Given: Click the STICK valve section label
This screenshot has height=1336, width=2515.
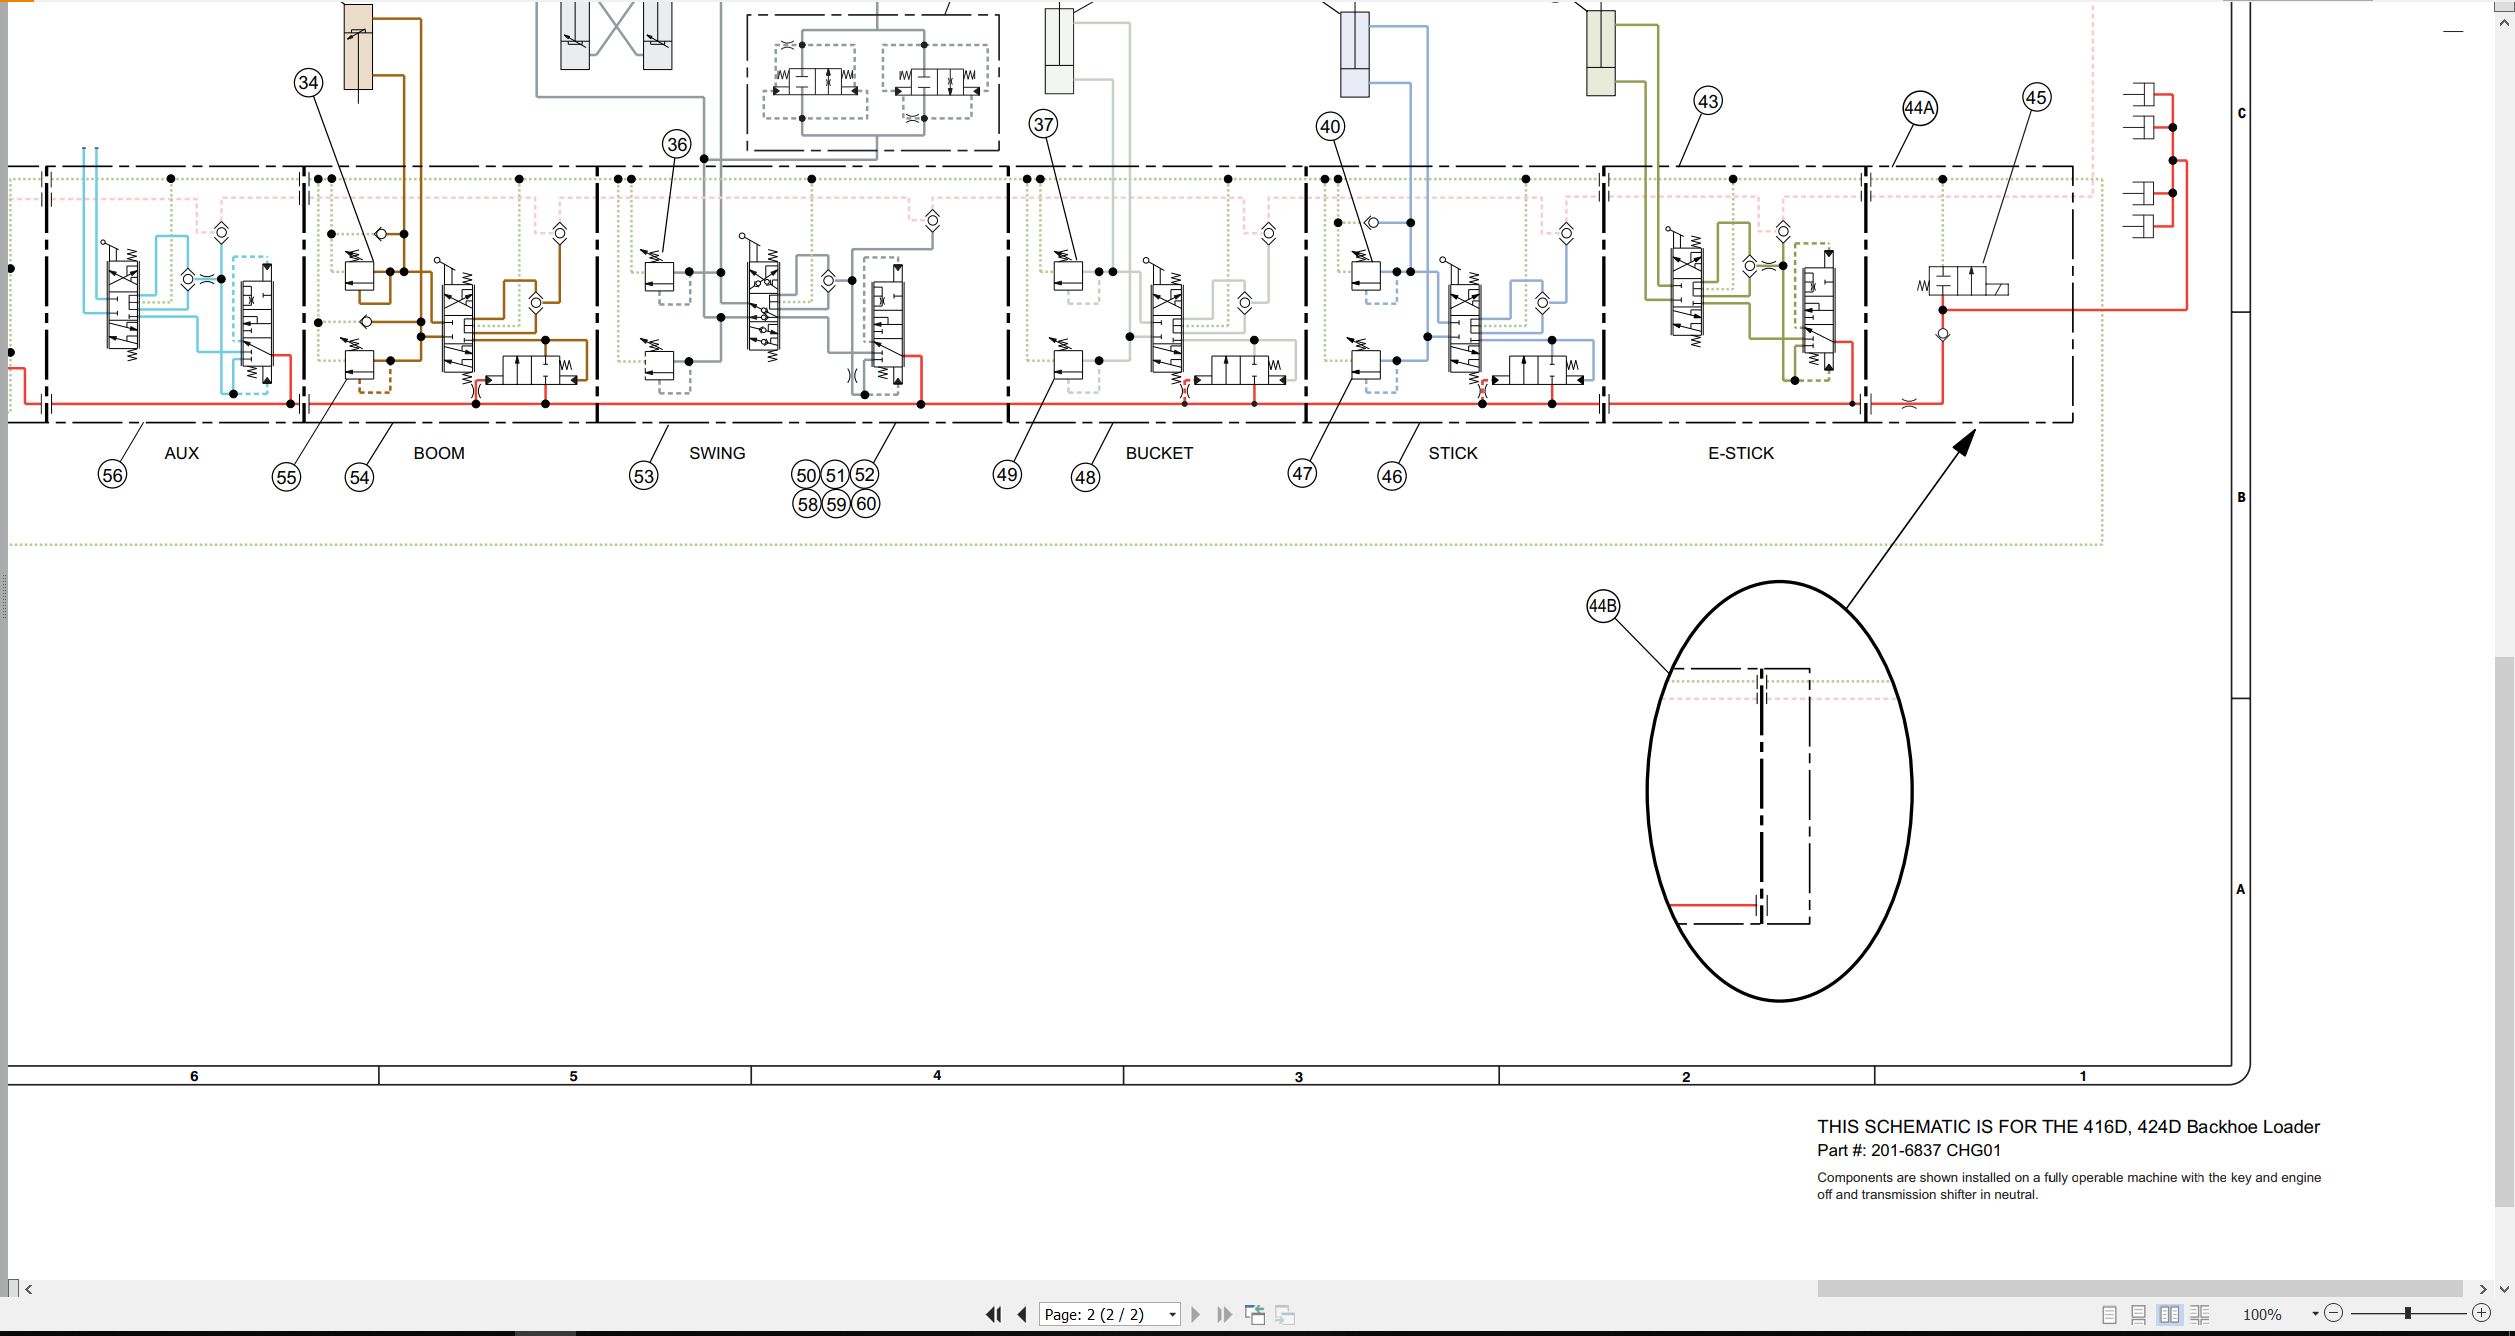Looking at the screenshot, I should tap(1452, 453).
